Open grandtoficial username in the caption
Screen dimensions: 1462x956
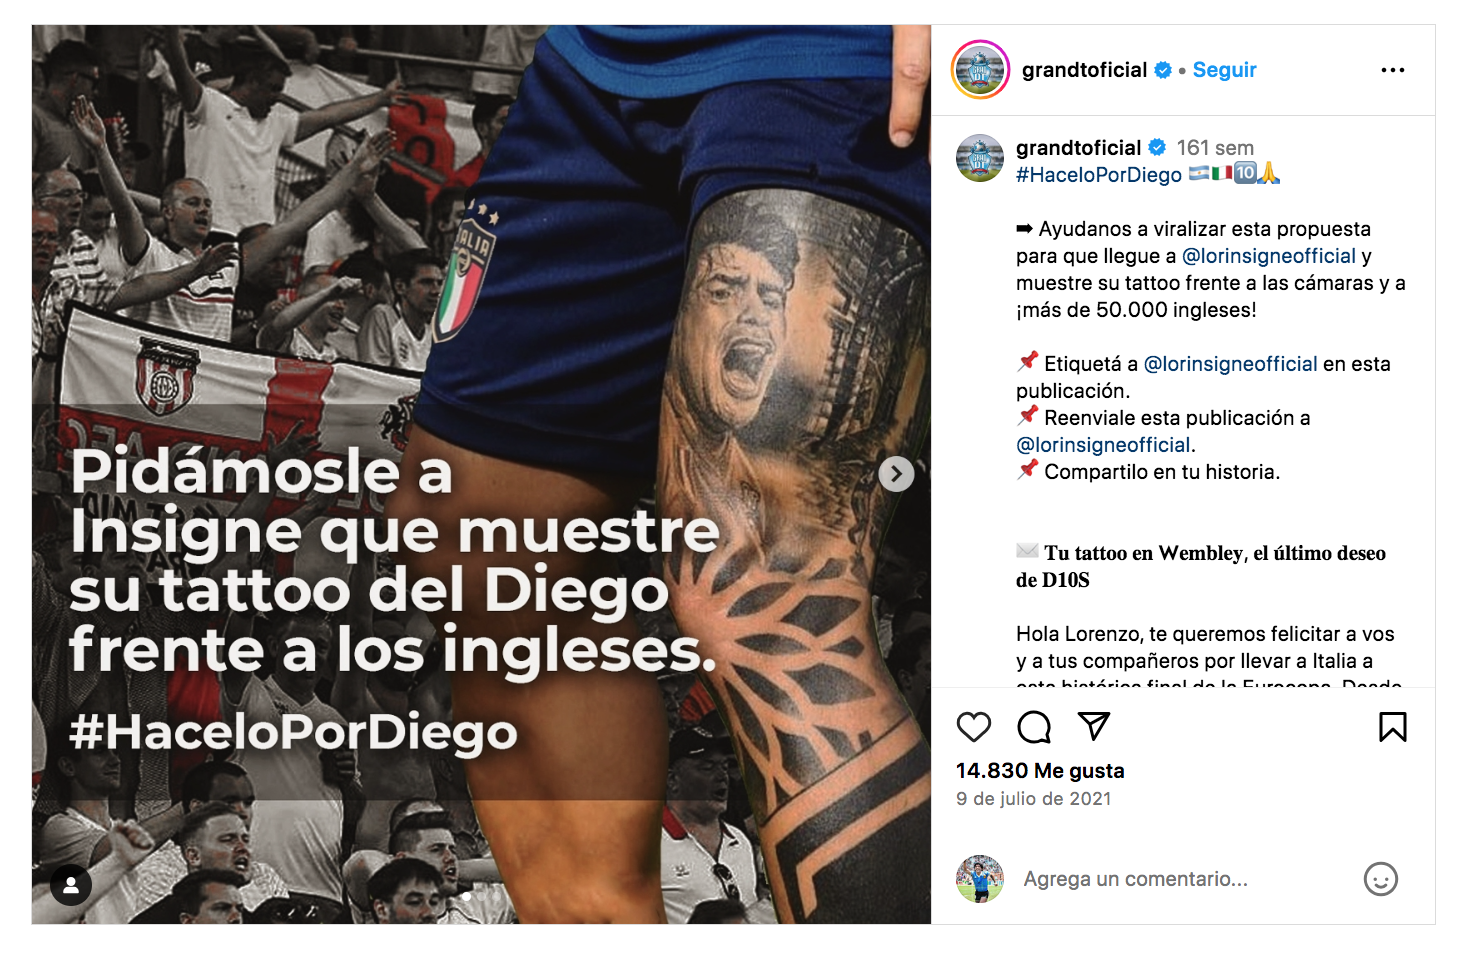[1078, 148]
